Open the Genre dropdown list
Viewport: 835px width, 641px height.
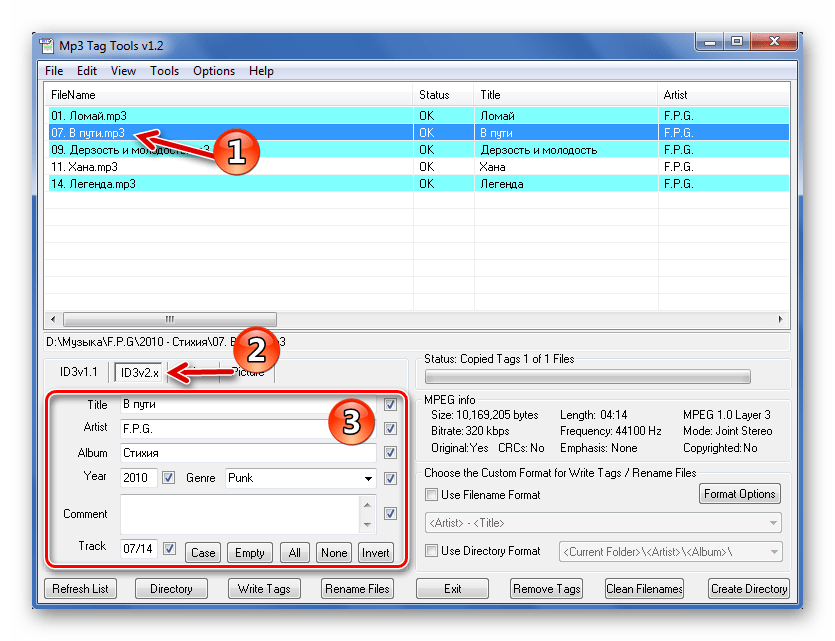tap(367, 478)
